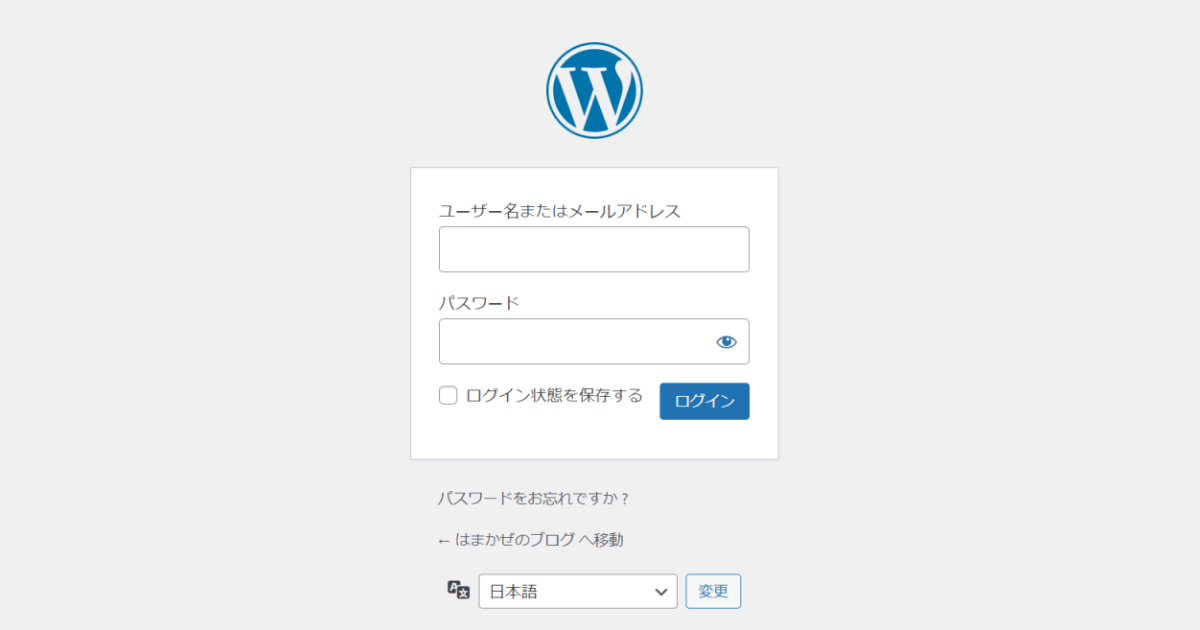Click the eye symbol in the password field
This screenshot has width=1200, height=630.
point(727,341)
